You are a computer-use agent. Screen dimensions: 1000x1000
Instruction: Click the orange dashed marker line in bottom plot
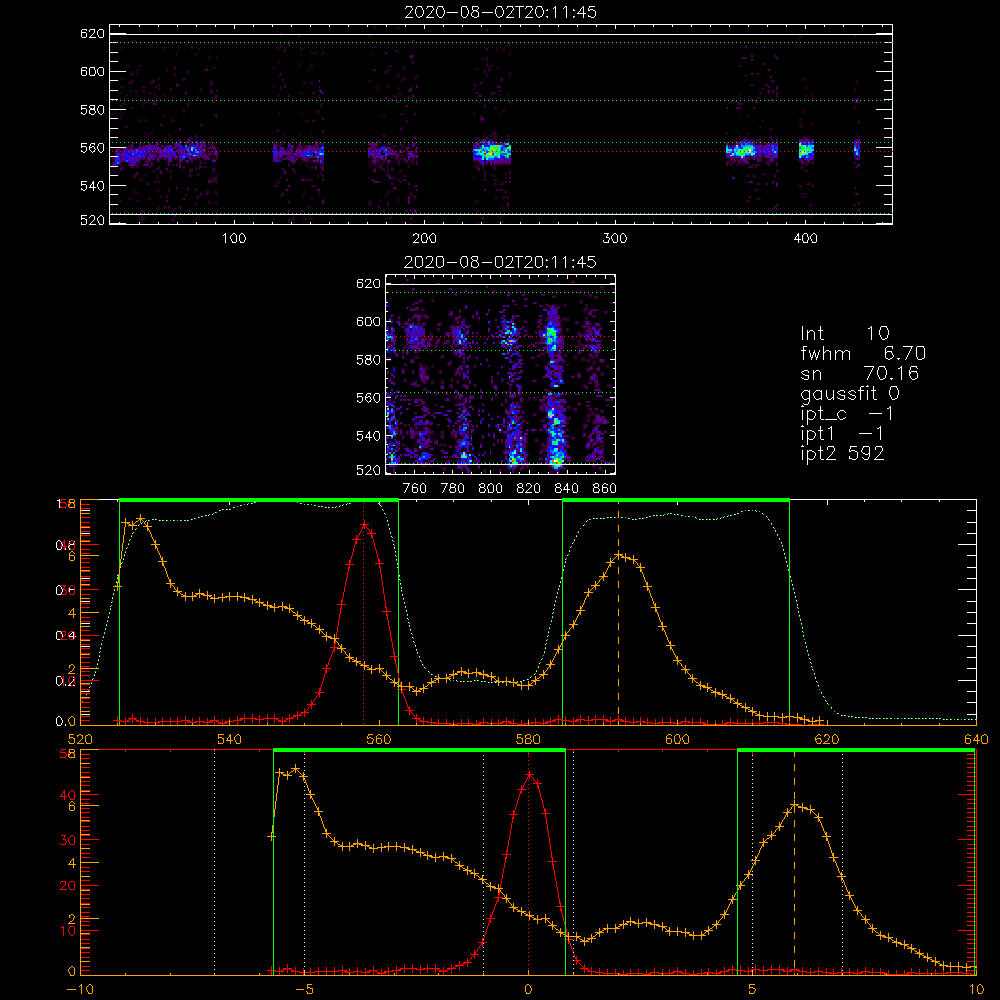coord(794,862)
